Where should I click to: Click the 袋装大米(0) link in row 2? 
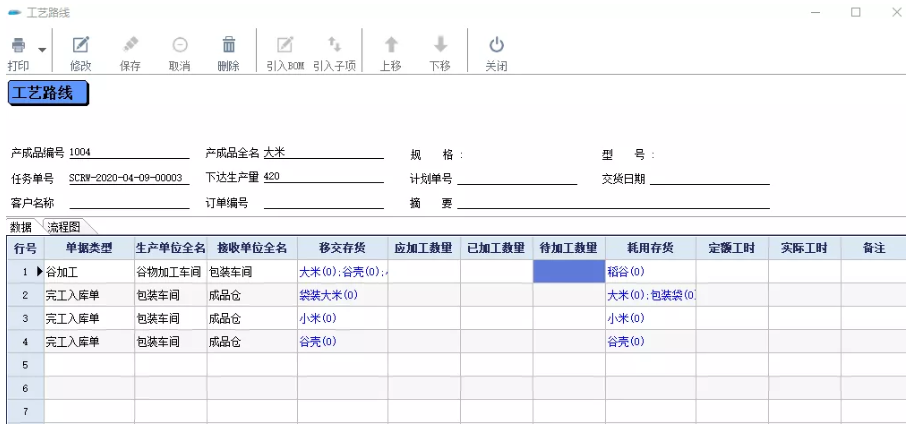pyautogui.click(x=328, y=295)
